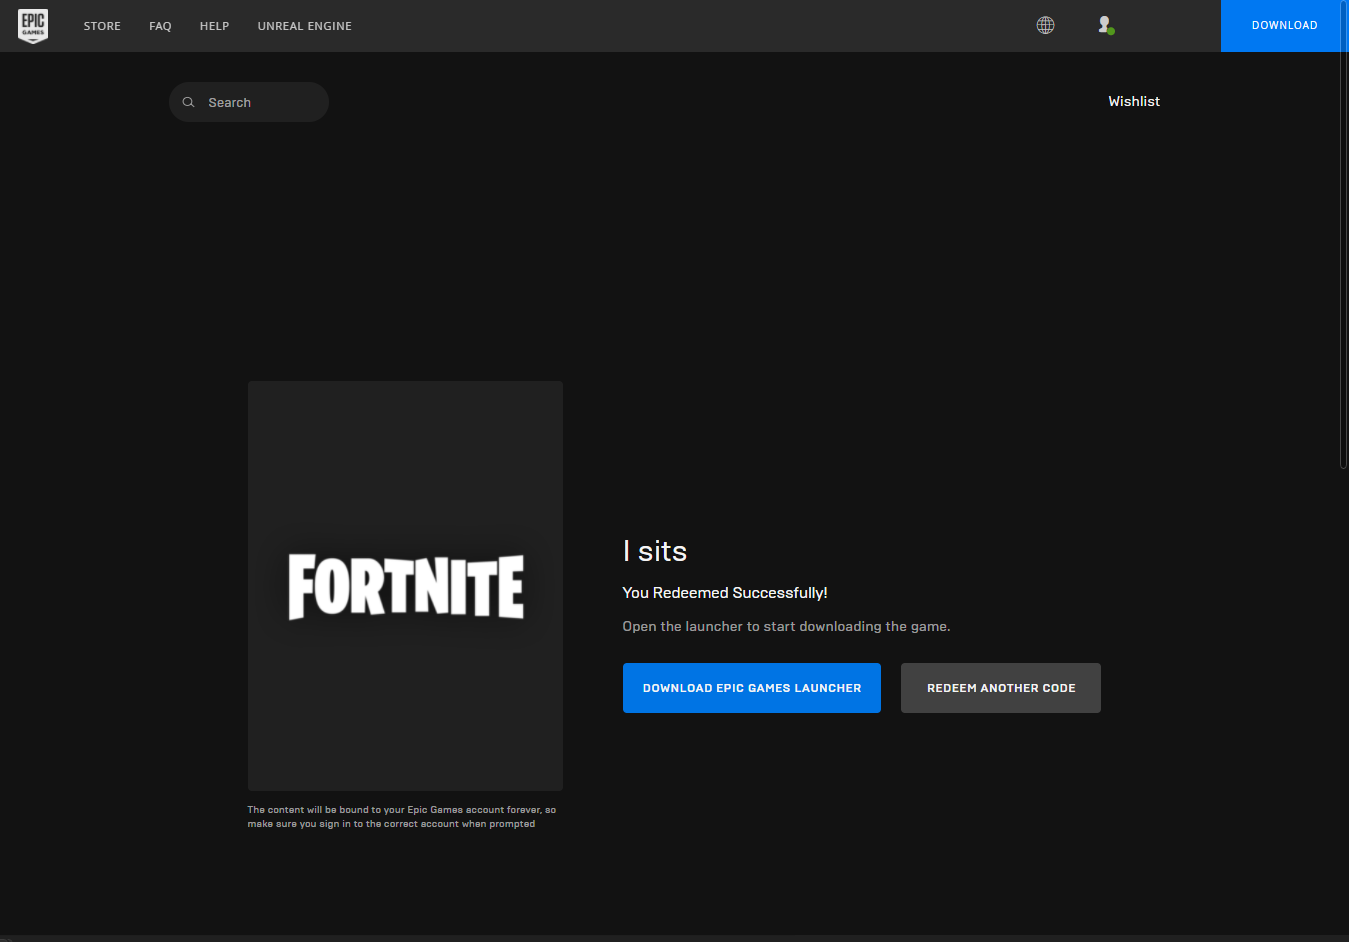Click 'Open the launcher to start downloading' text
Image resolution: width=1349 pixels, height=942 pixels.
click(786, 626)
